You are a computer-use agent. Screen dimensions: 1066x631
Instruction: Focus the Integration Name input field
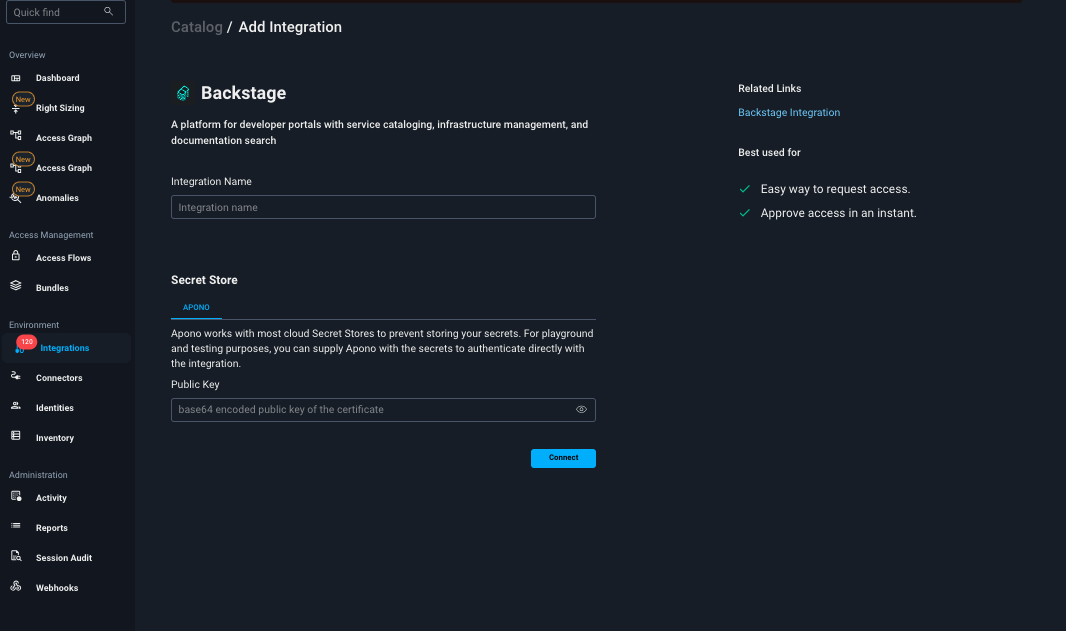click(383, 207)
